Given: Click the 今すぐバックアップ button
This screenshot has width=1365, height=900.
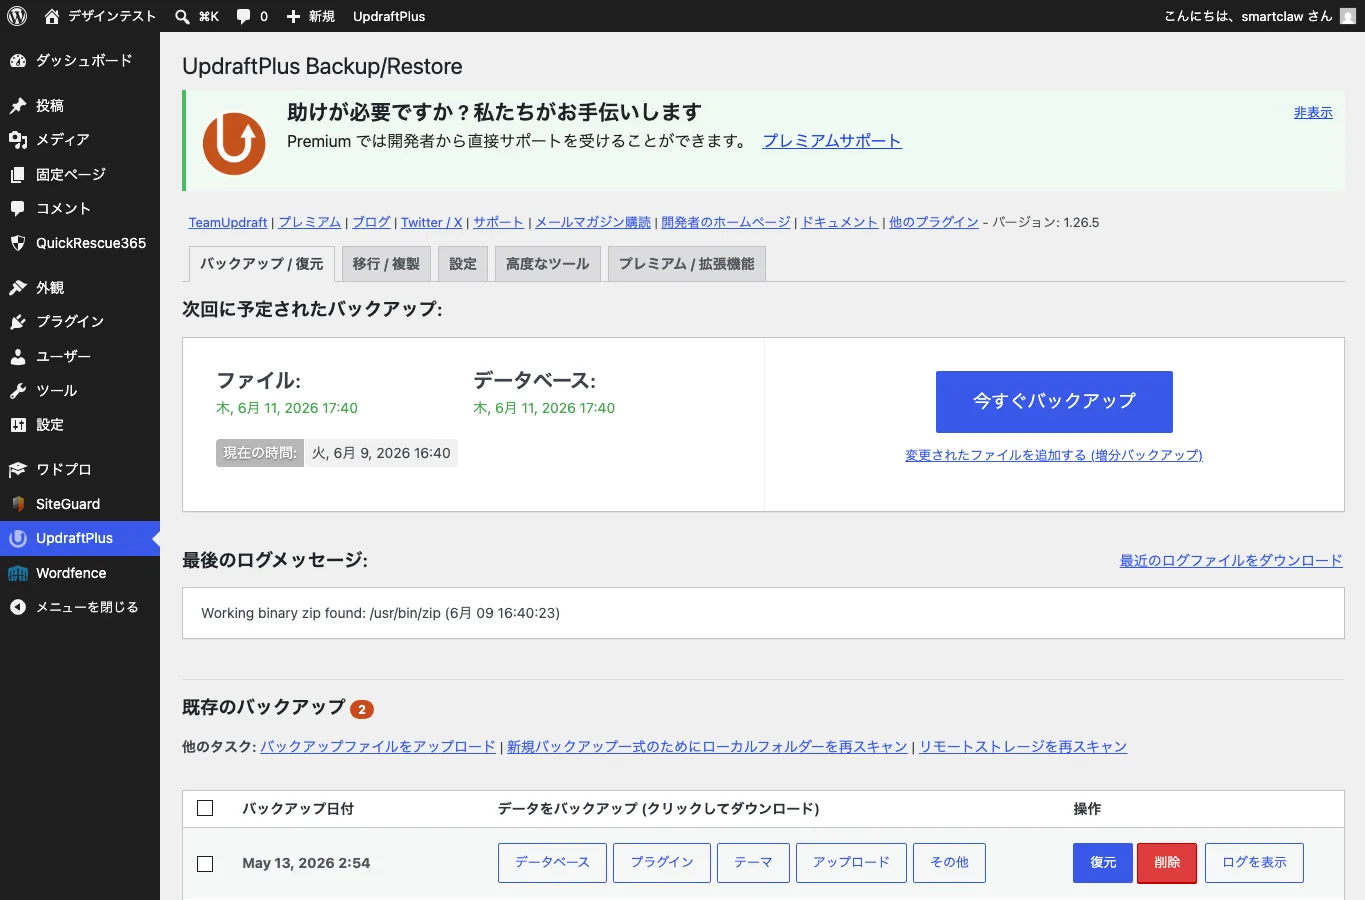Looking at the screenshot, I should pos(1054,401).
